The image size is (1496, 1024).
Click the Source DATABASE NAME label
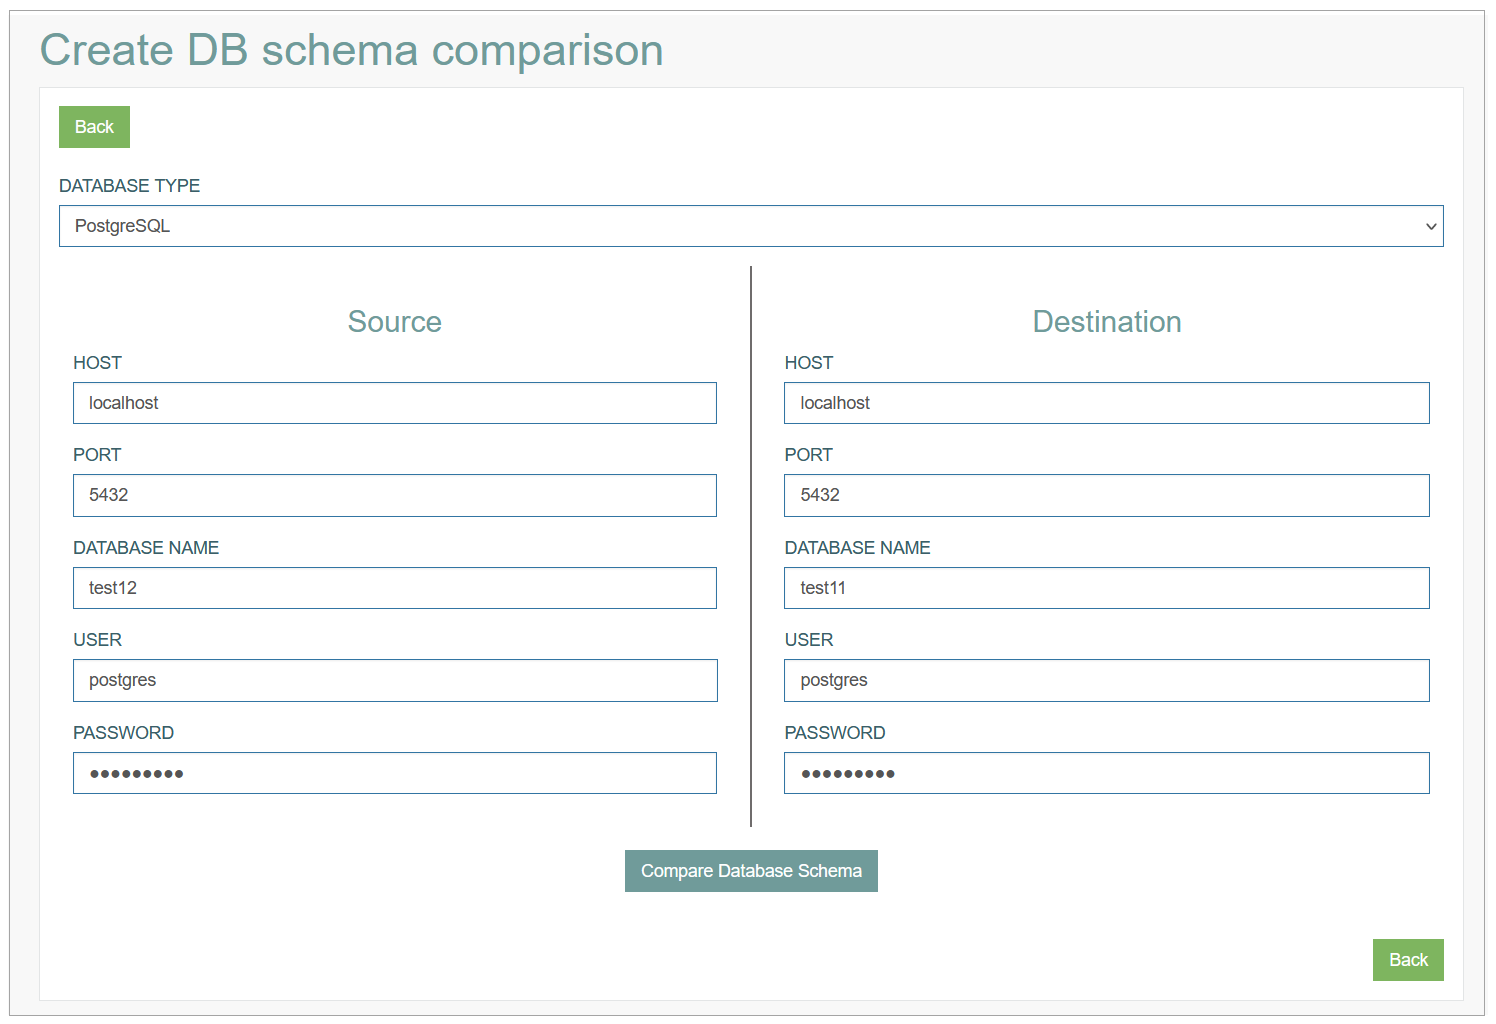146,548
